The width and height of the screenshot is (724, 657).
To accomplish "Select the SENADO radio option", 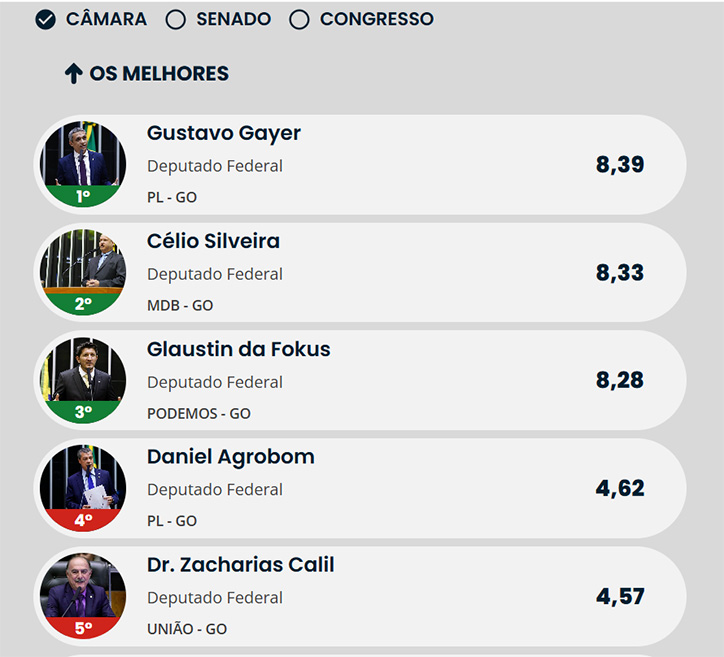I will 175,20.
